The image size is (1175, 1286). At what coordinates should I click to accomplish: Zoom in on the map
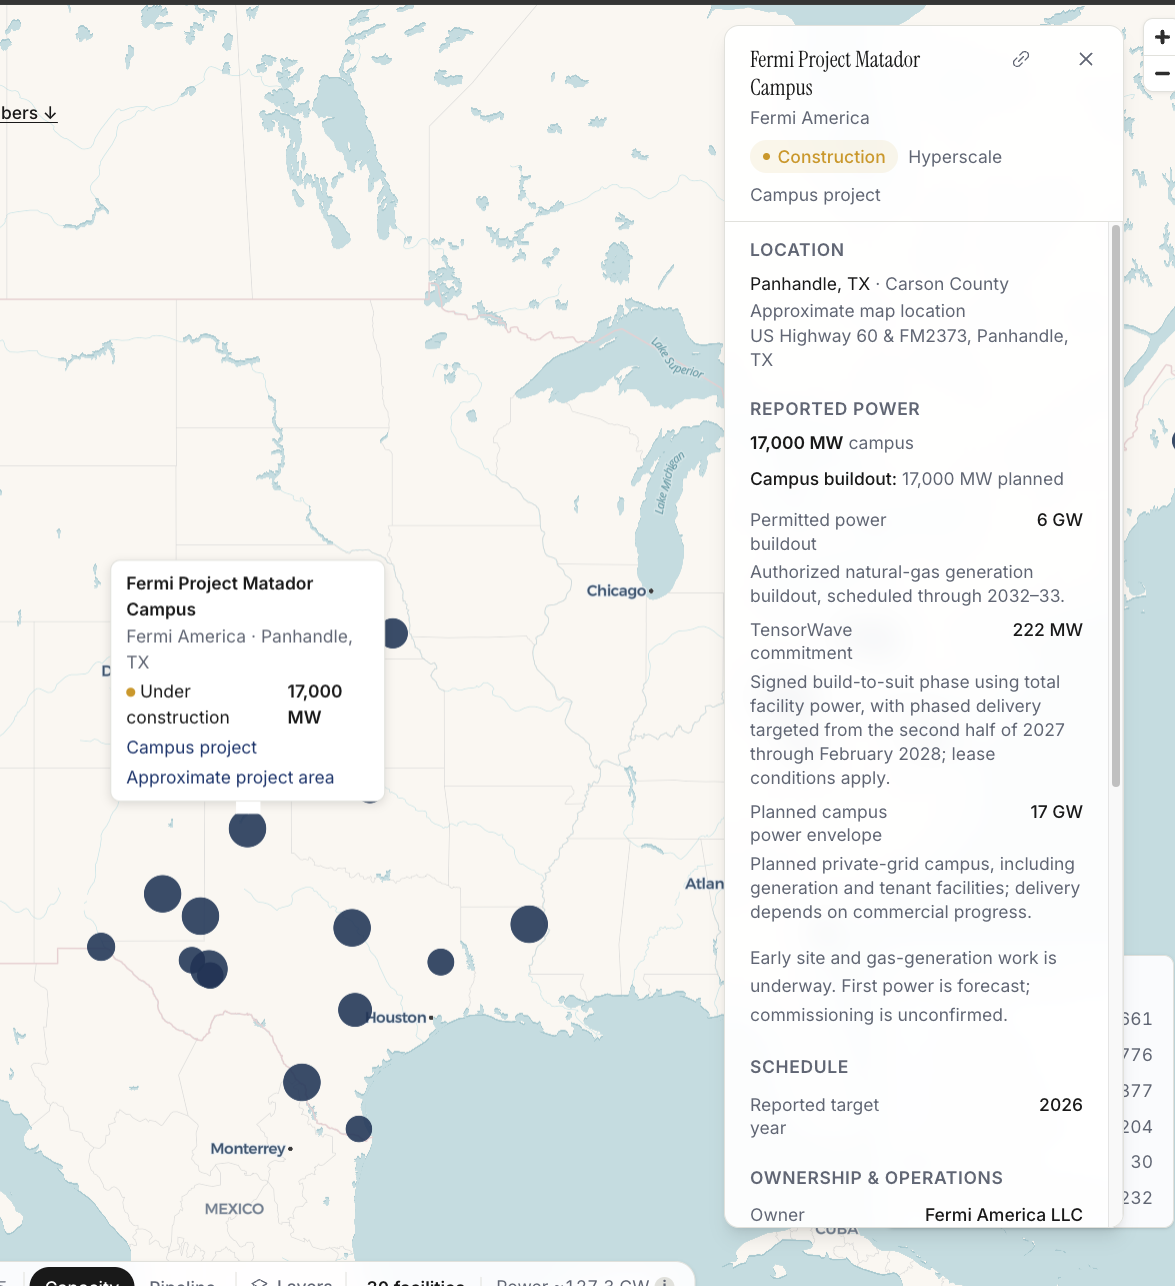tap(1161, 37)
